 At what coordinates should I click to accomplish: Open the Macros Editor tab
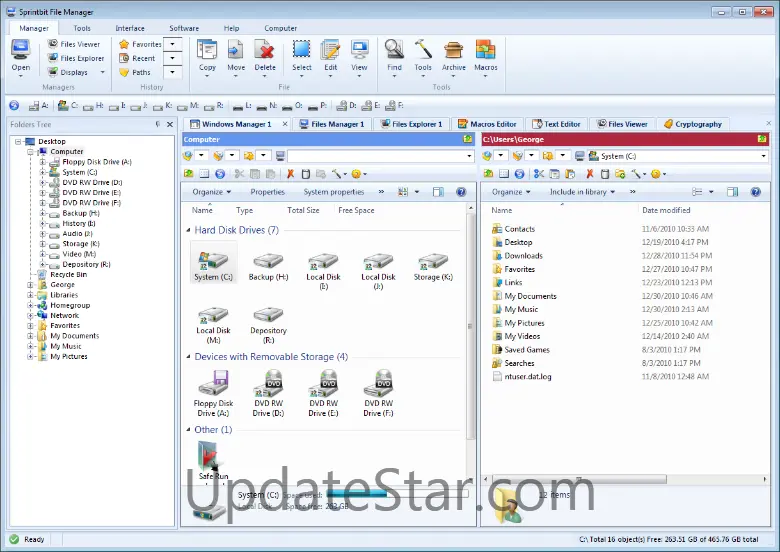487,124
